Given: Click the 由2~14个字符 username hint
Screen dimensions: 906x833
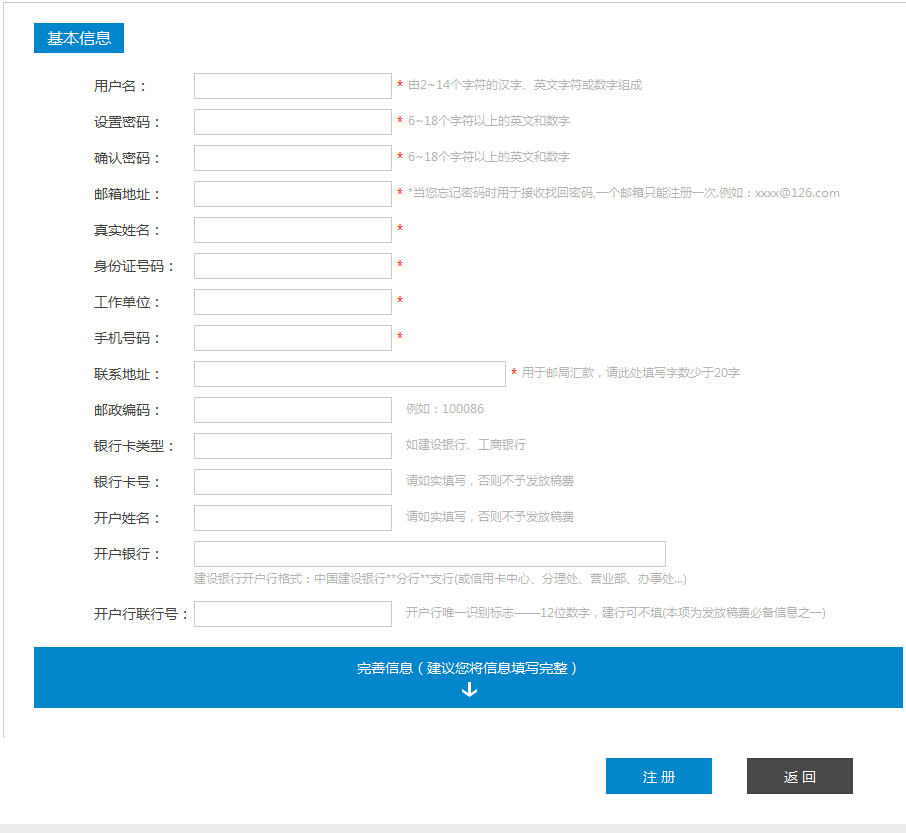Looking at the screenshot, I should [525, 85].
